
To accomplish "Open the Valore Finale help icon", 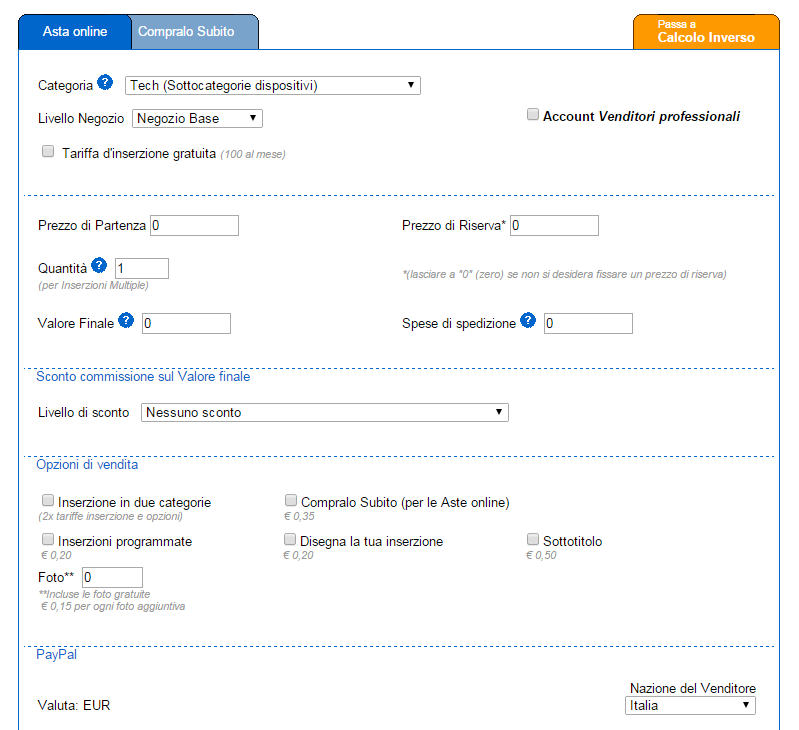I will [126, 320].
